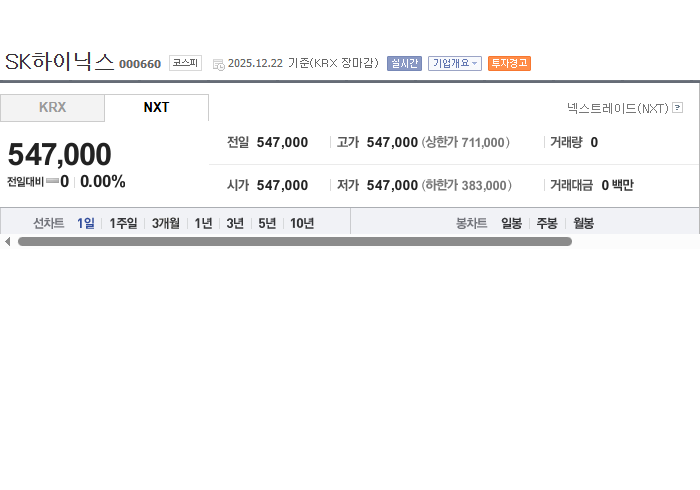Click the 선차트 label
Viewport: 700px width, 490px height.
(x=49, y=223)
